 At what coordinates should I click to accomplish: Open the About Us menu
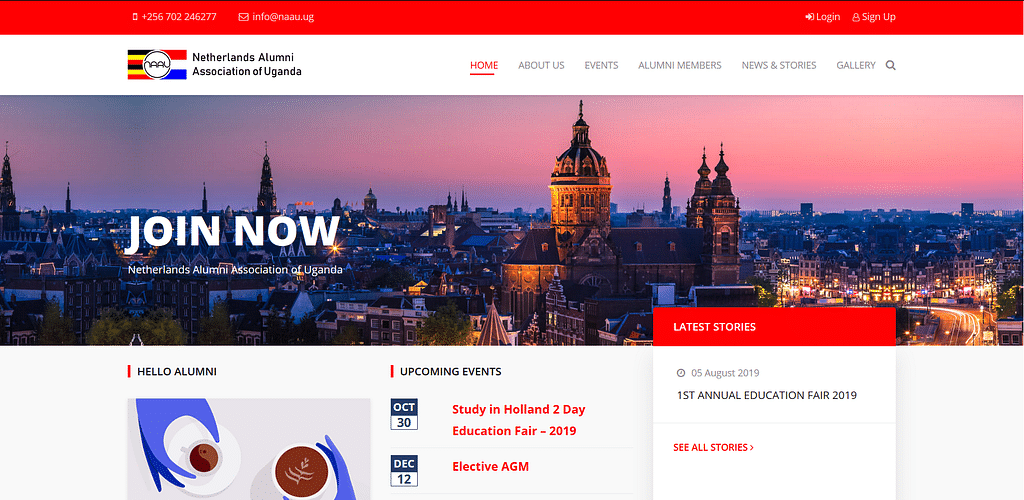[541, 66]
